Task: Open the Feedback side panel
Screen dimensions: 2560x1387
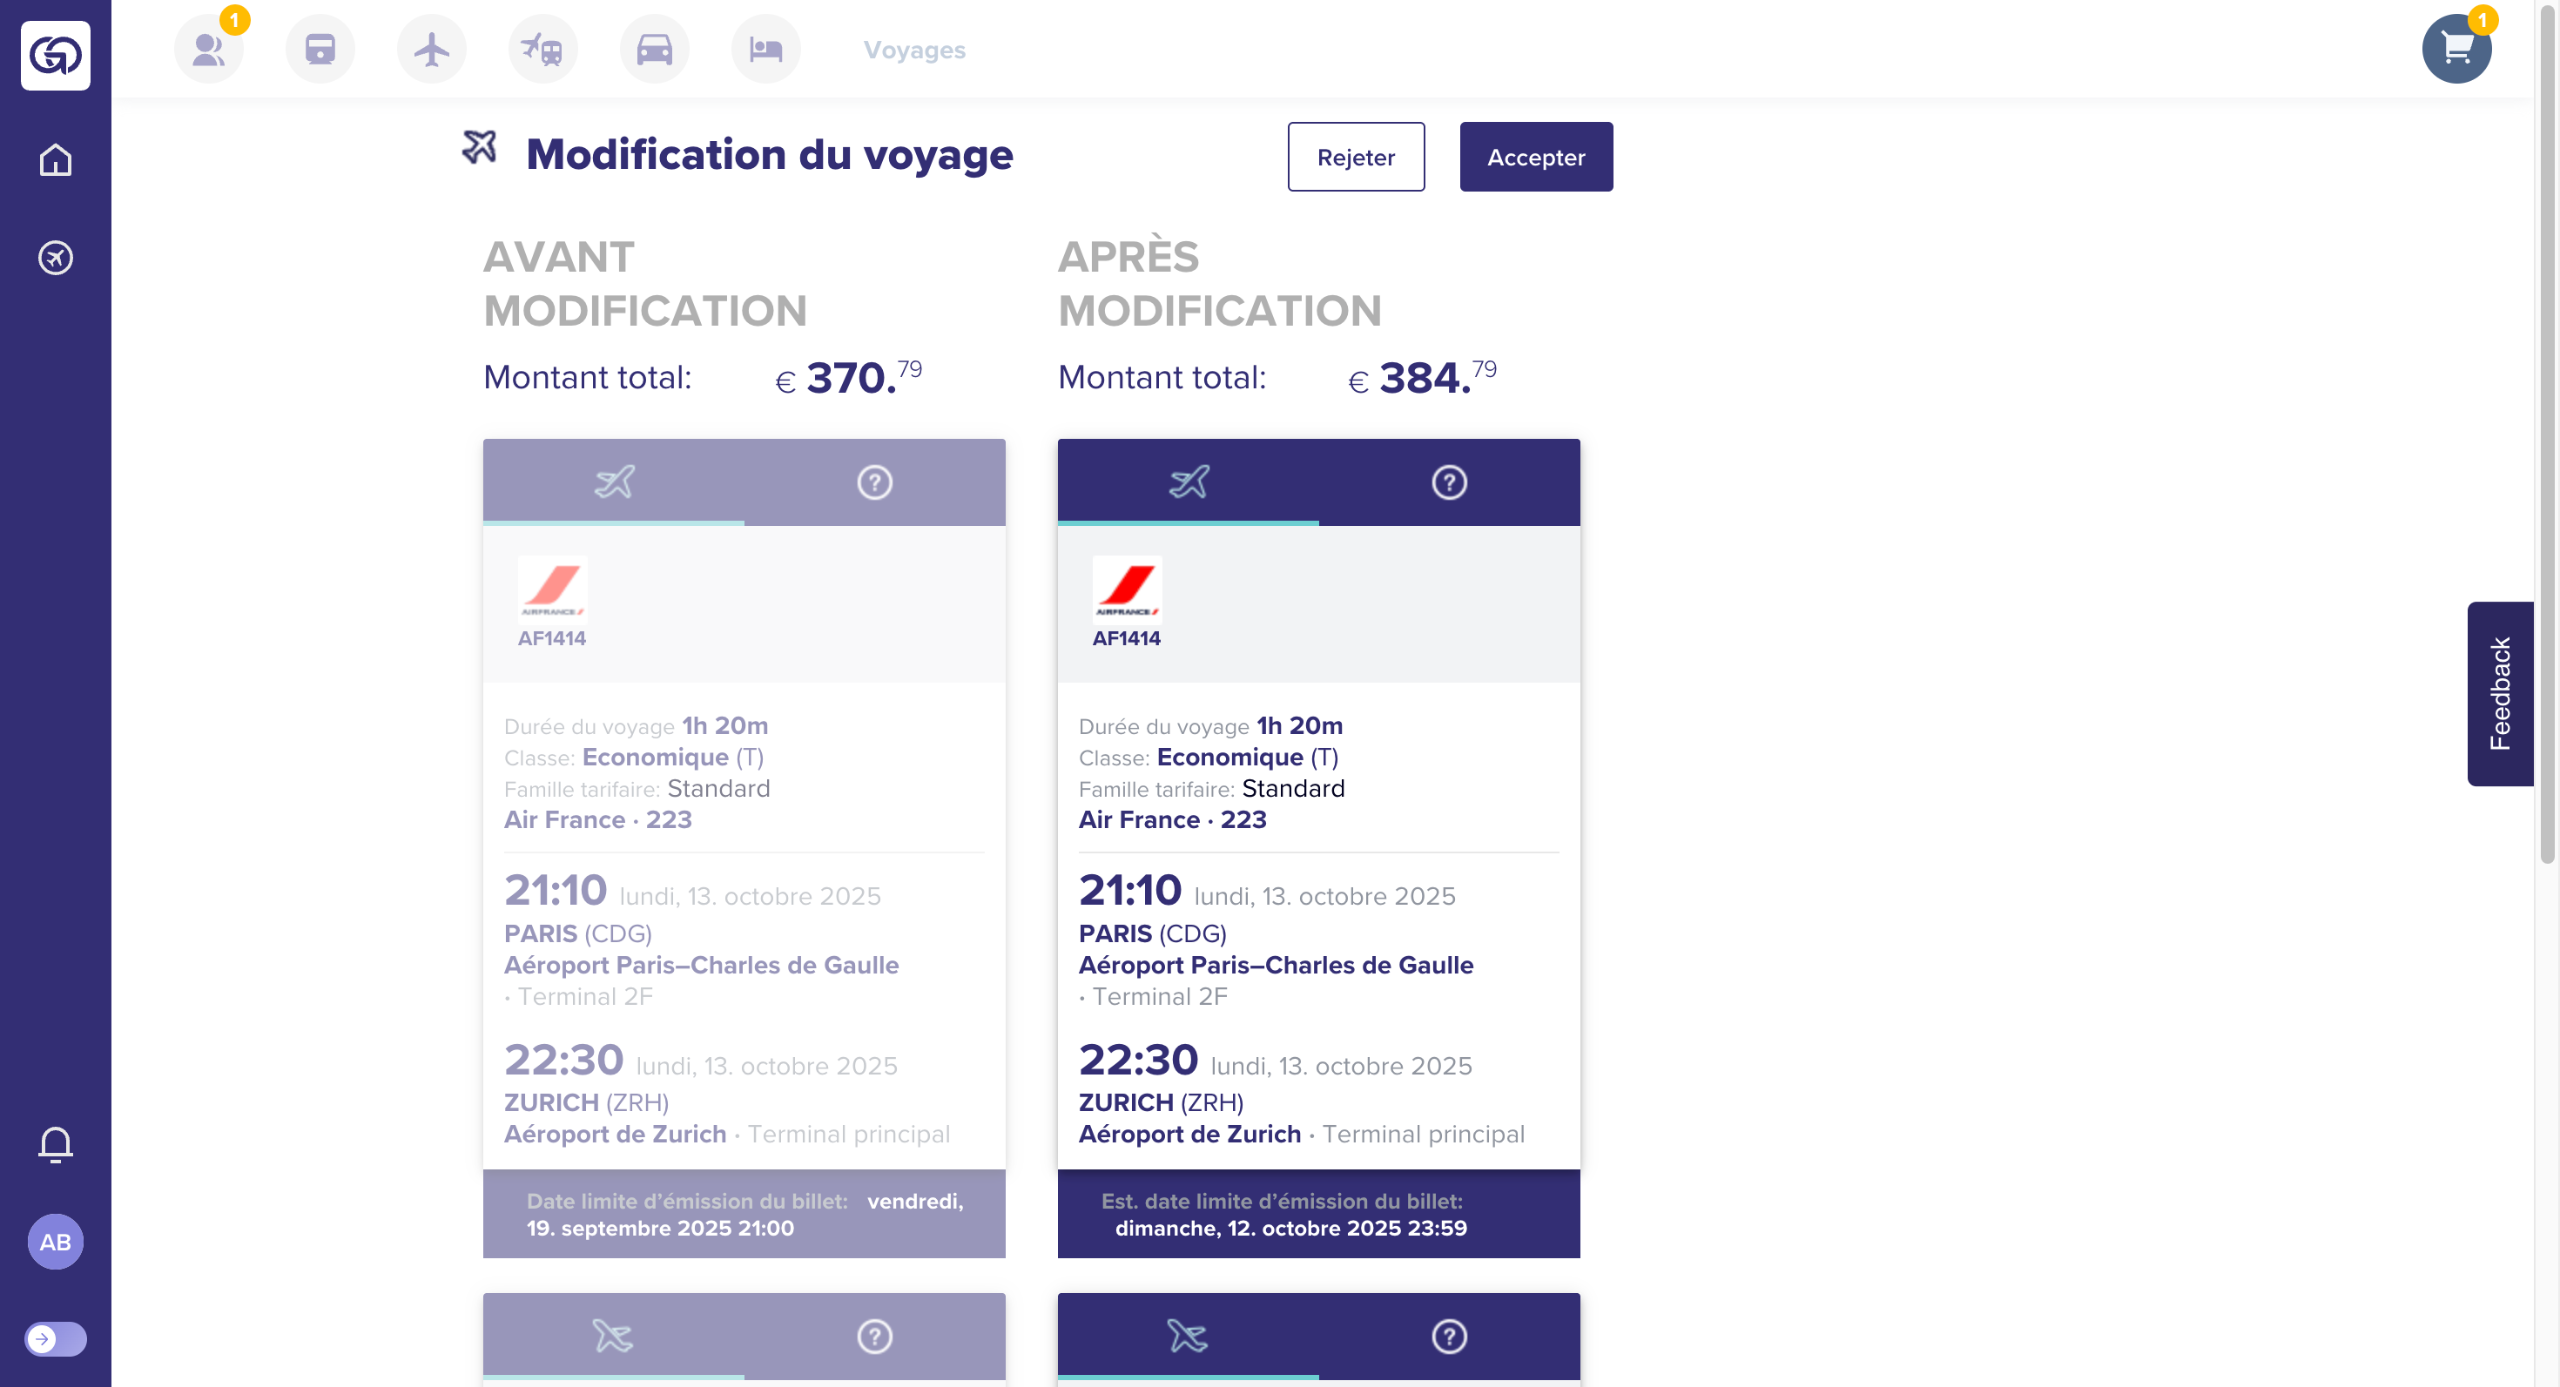Action: (2499, 693)
